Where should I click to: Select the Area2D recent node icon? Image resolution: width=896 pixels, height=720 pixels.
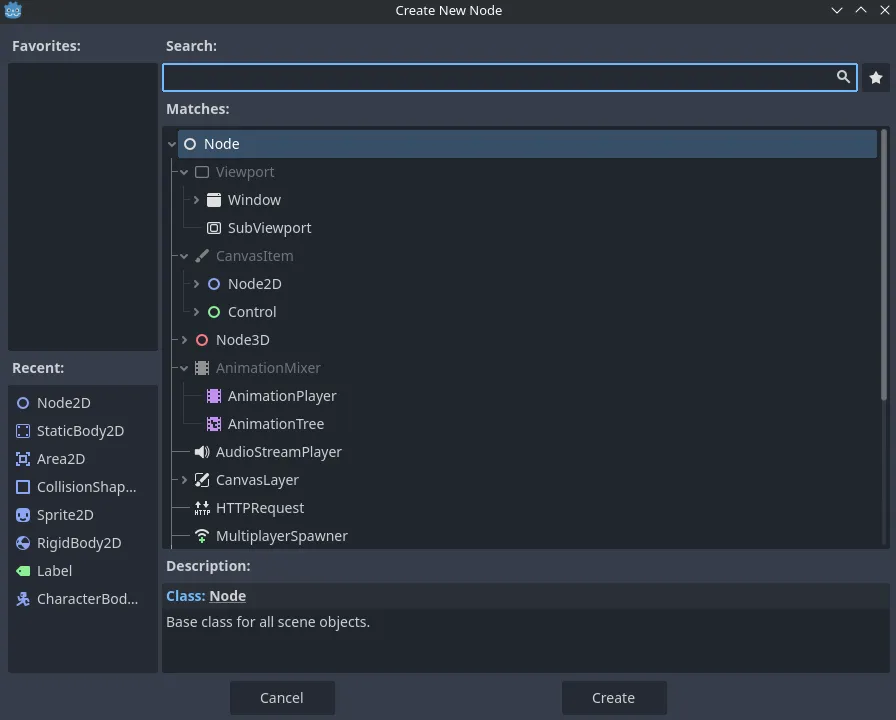coord(61,458)
